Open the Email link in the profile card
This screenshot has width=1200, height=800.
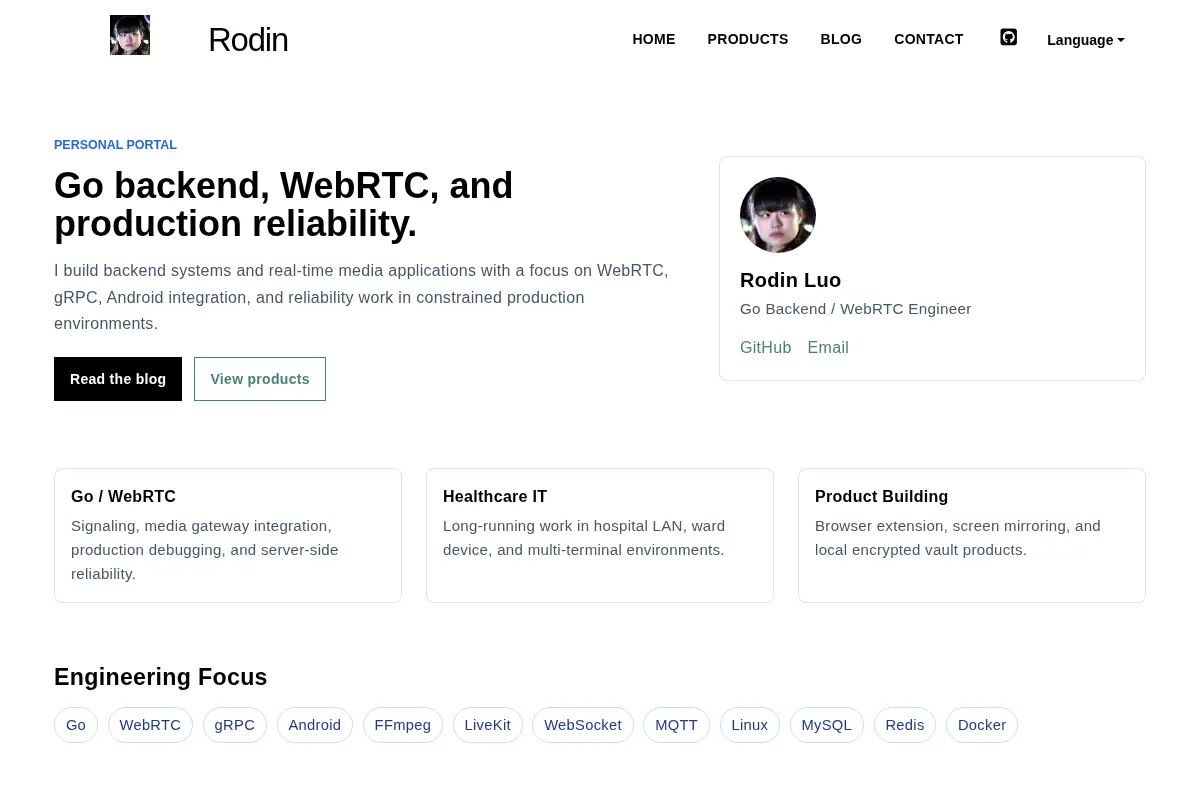tap(828, 348)
